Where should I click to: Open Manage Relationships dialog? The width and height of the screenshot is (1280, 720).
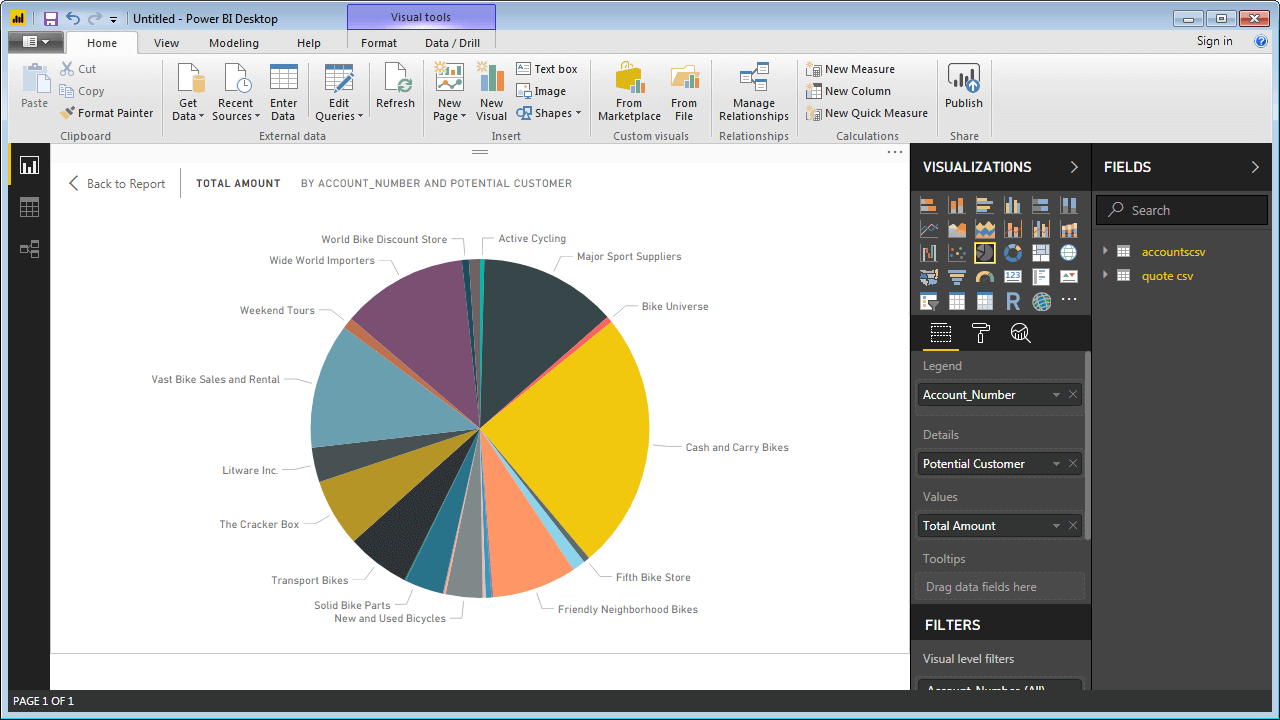(753, 92)
